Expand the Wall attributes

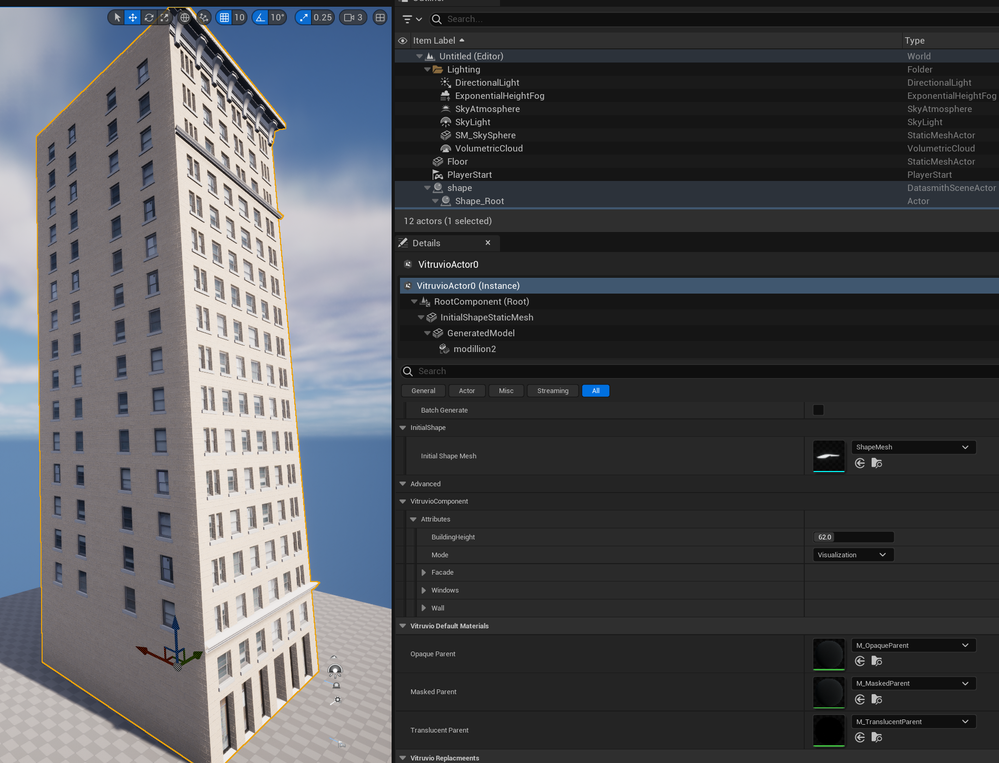click(424, 608)
